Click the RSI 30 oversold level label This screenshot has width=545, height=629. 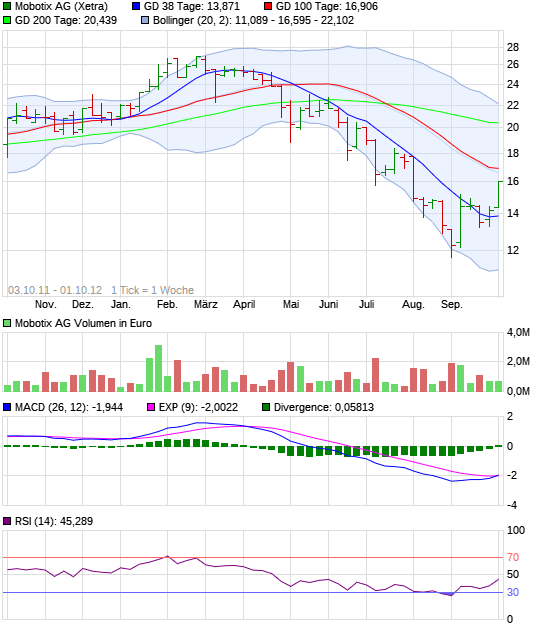click(513, 592)
